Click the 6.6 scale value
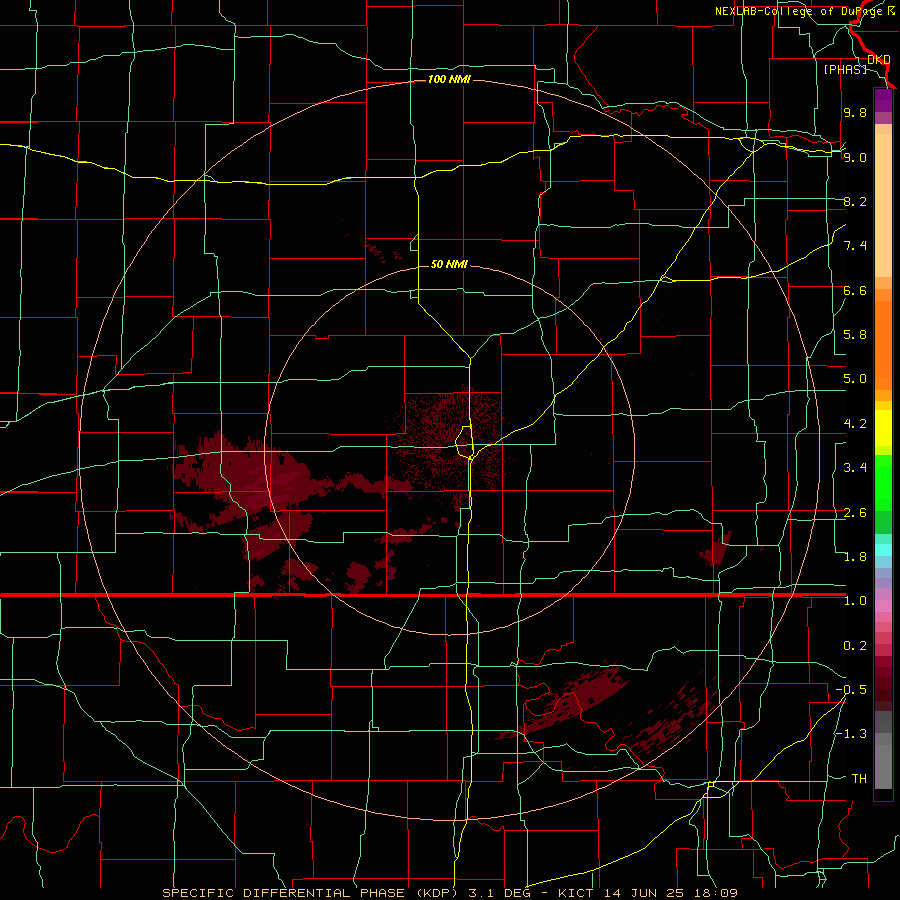900x900 pixels. pyautogui.click(x=855, y=290)
